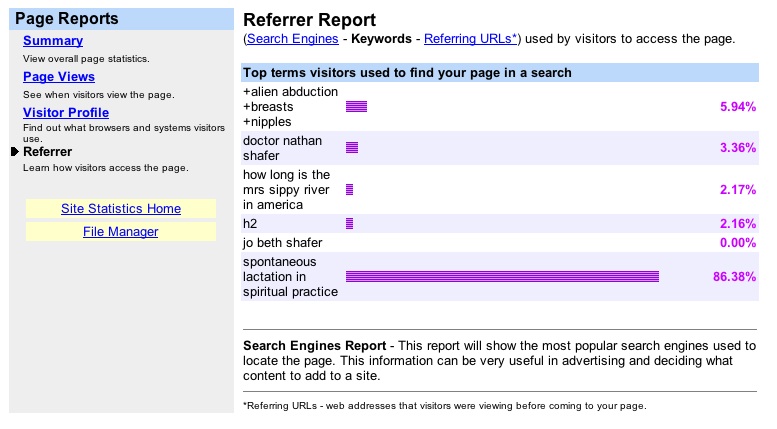The width and height of the screenshot is (777, 429).
Task: Click the purple bar for spontaneous lactation
Action: [502, 276]
